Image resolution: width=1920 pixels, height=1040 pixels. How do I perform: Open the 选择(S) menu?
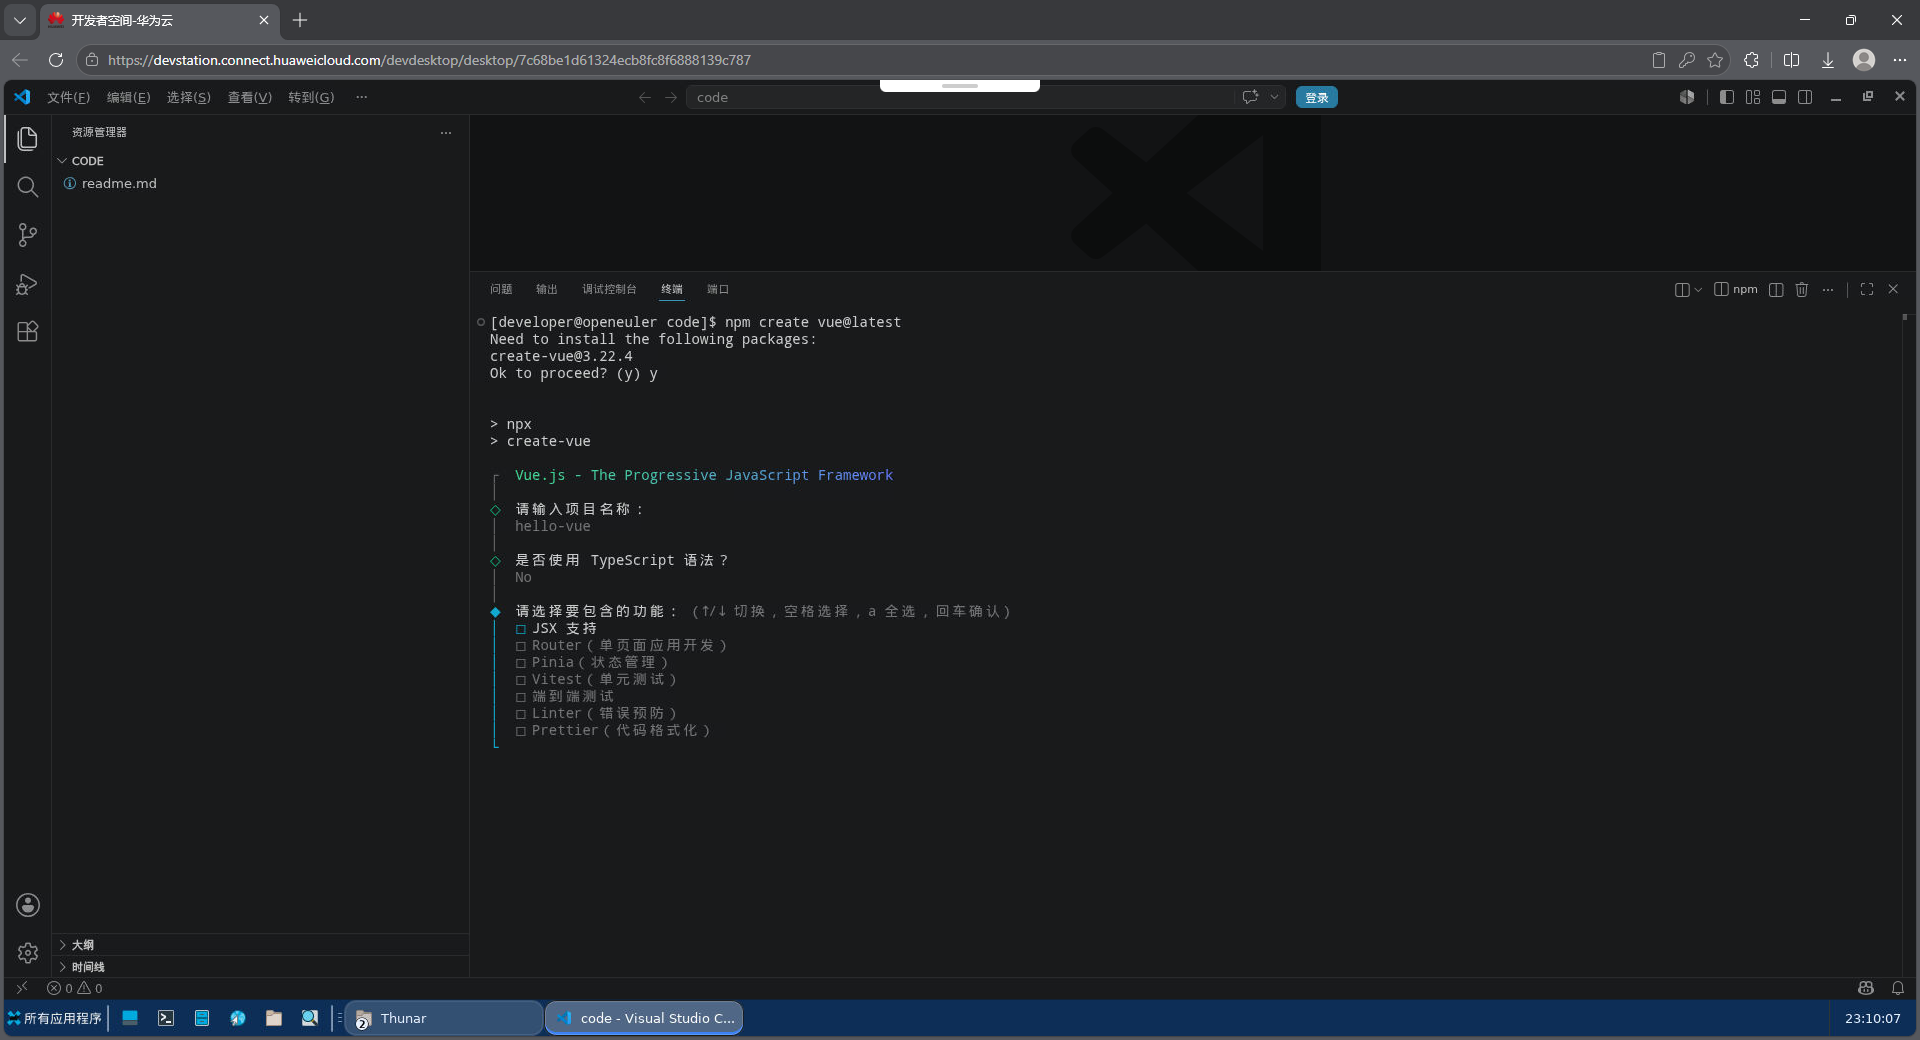click(x=188, y=97)
